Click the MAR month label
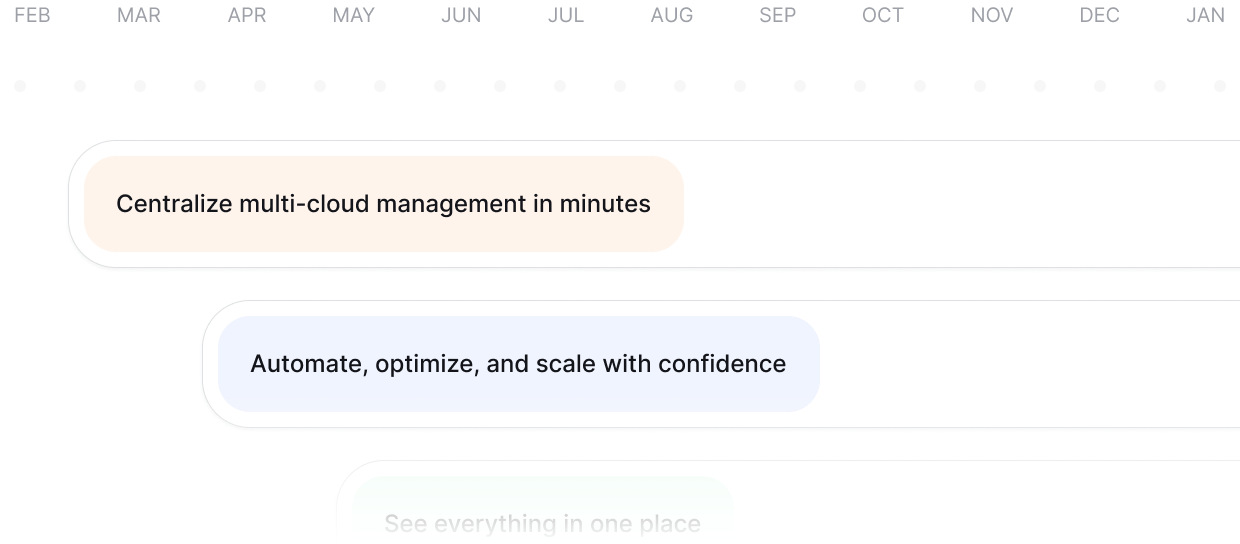The width and height of the screenshot is (1240, 544). pos(139,15)
